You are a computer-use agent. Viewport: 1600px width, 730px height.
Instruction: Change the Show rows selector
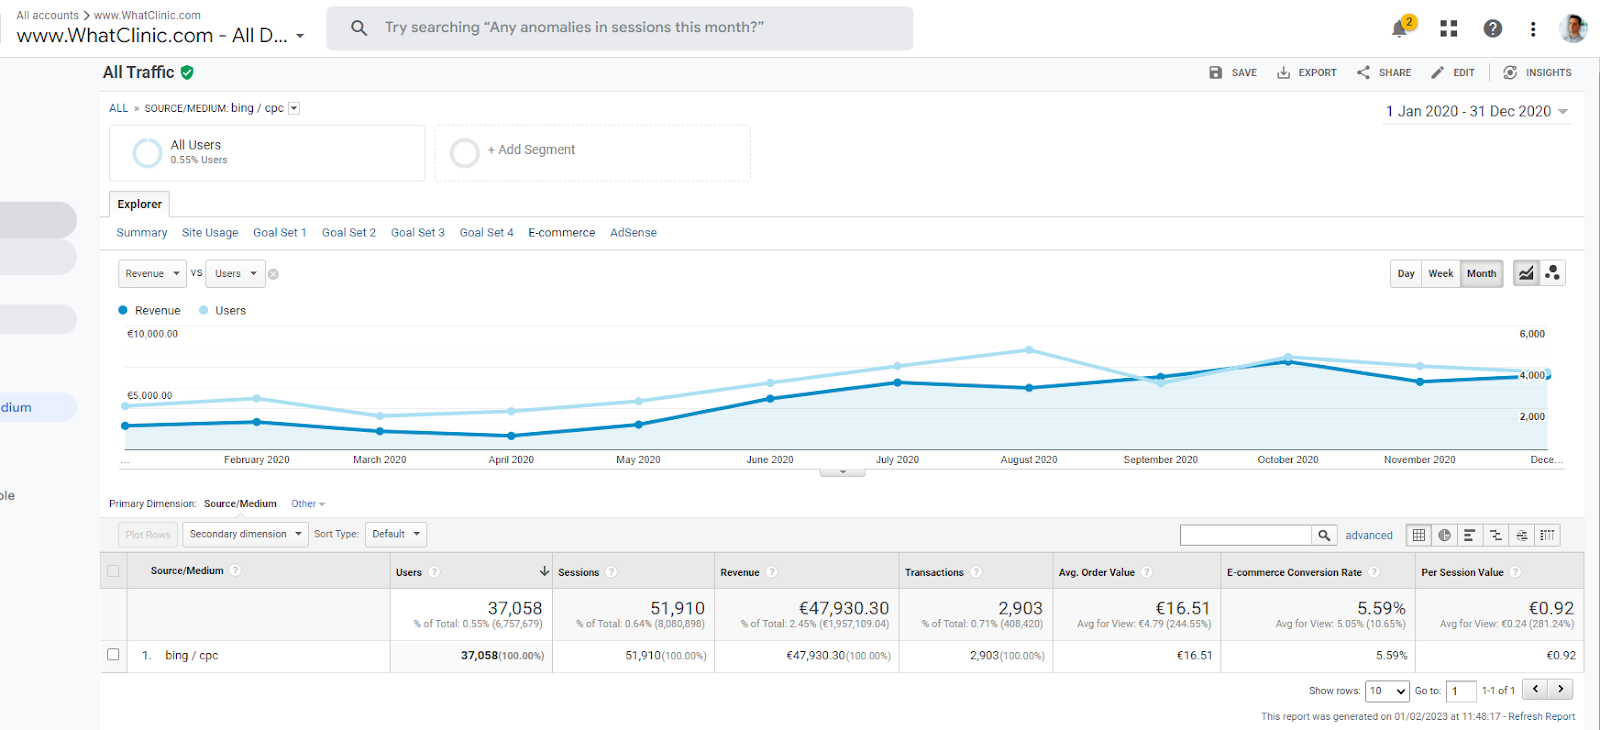1388,691
